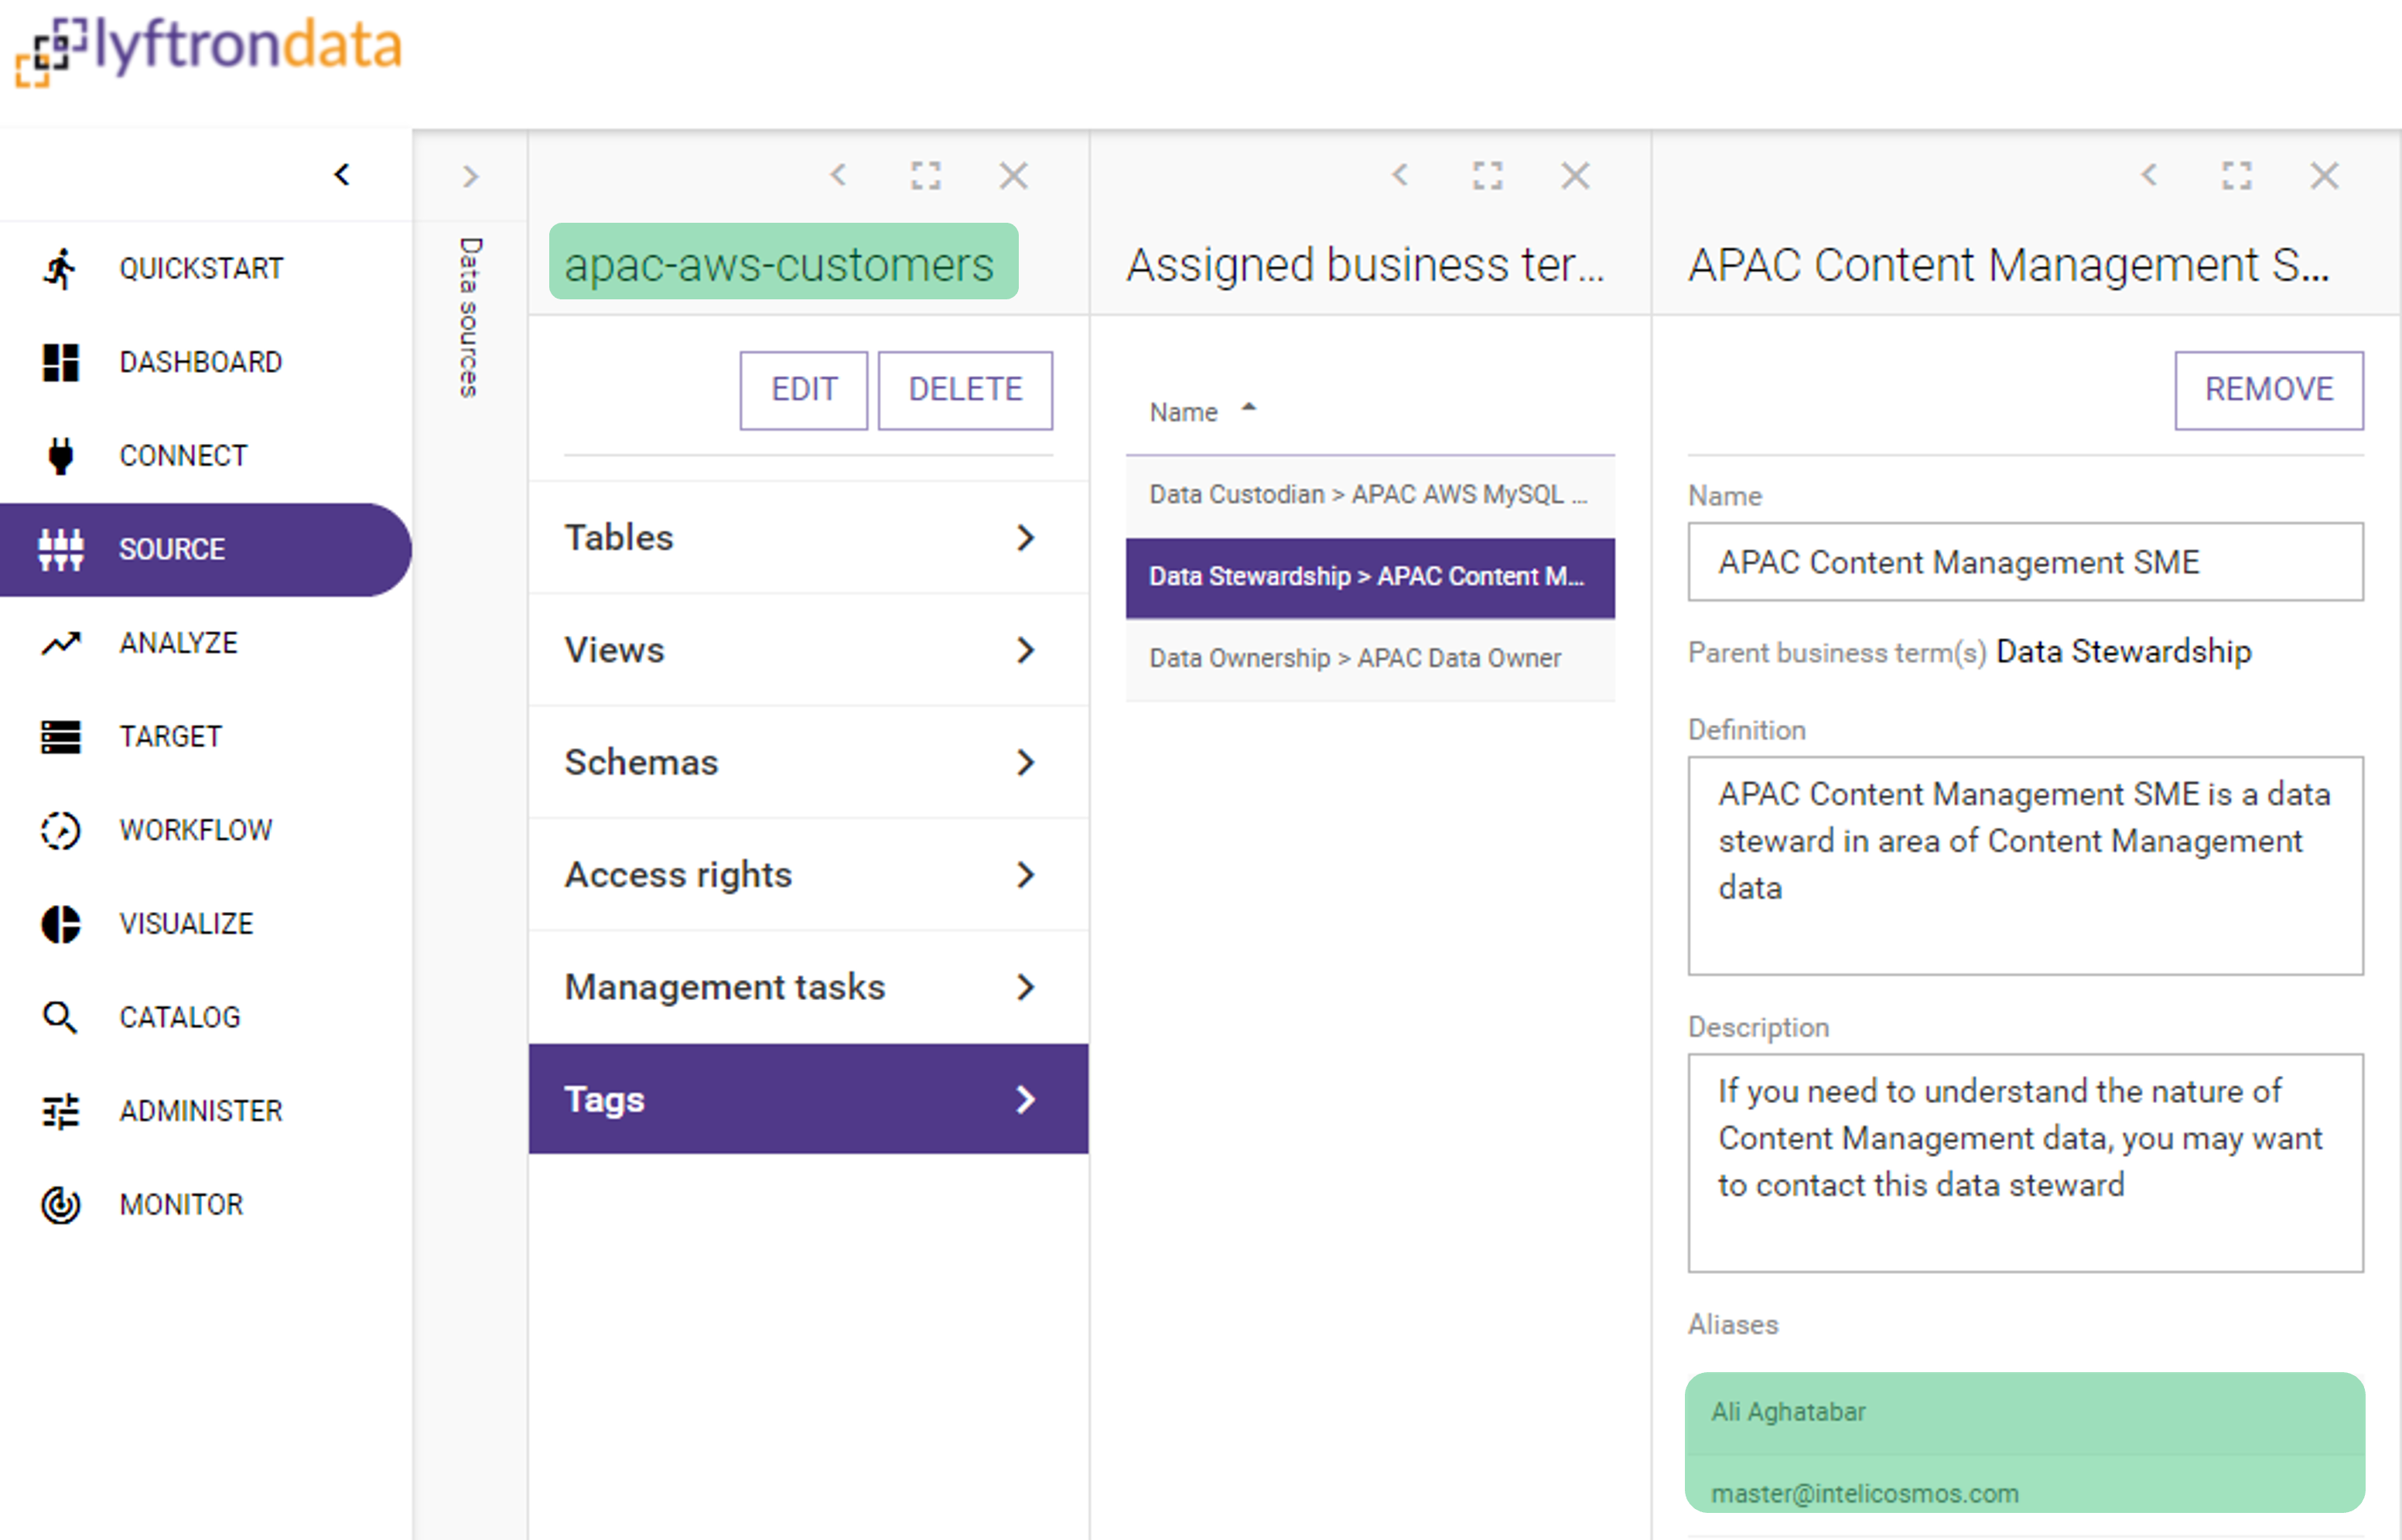This screenshot has width=2402, height=1540.
Task: Click the Monitor radar icon
Action: click(x=60, y=1204)
